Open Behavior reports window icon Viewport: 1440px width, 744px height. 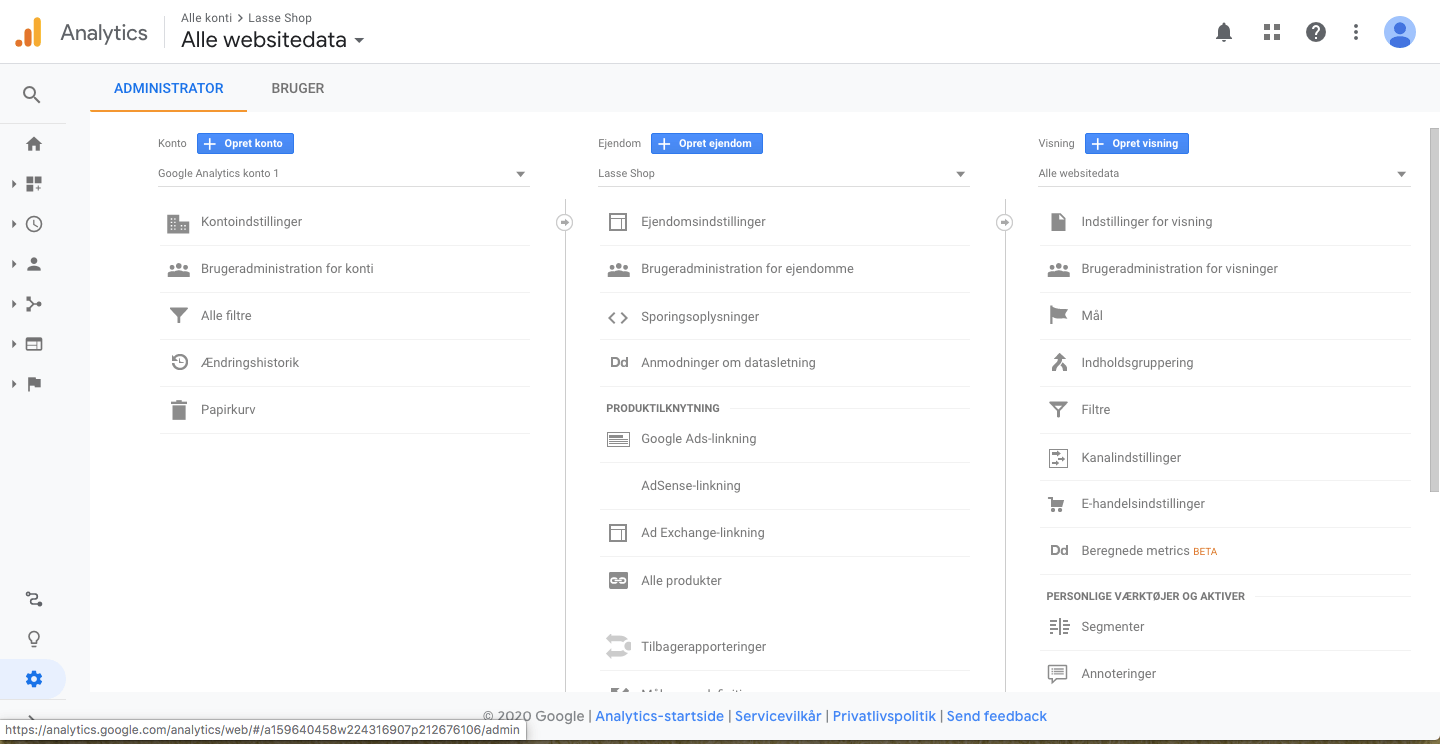pos(34,344)
